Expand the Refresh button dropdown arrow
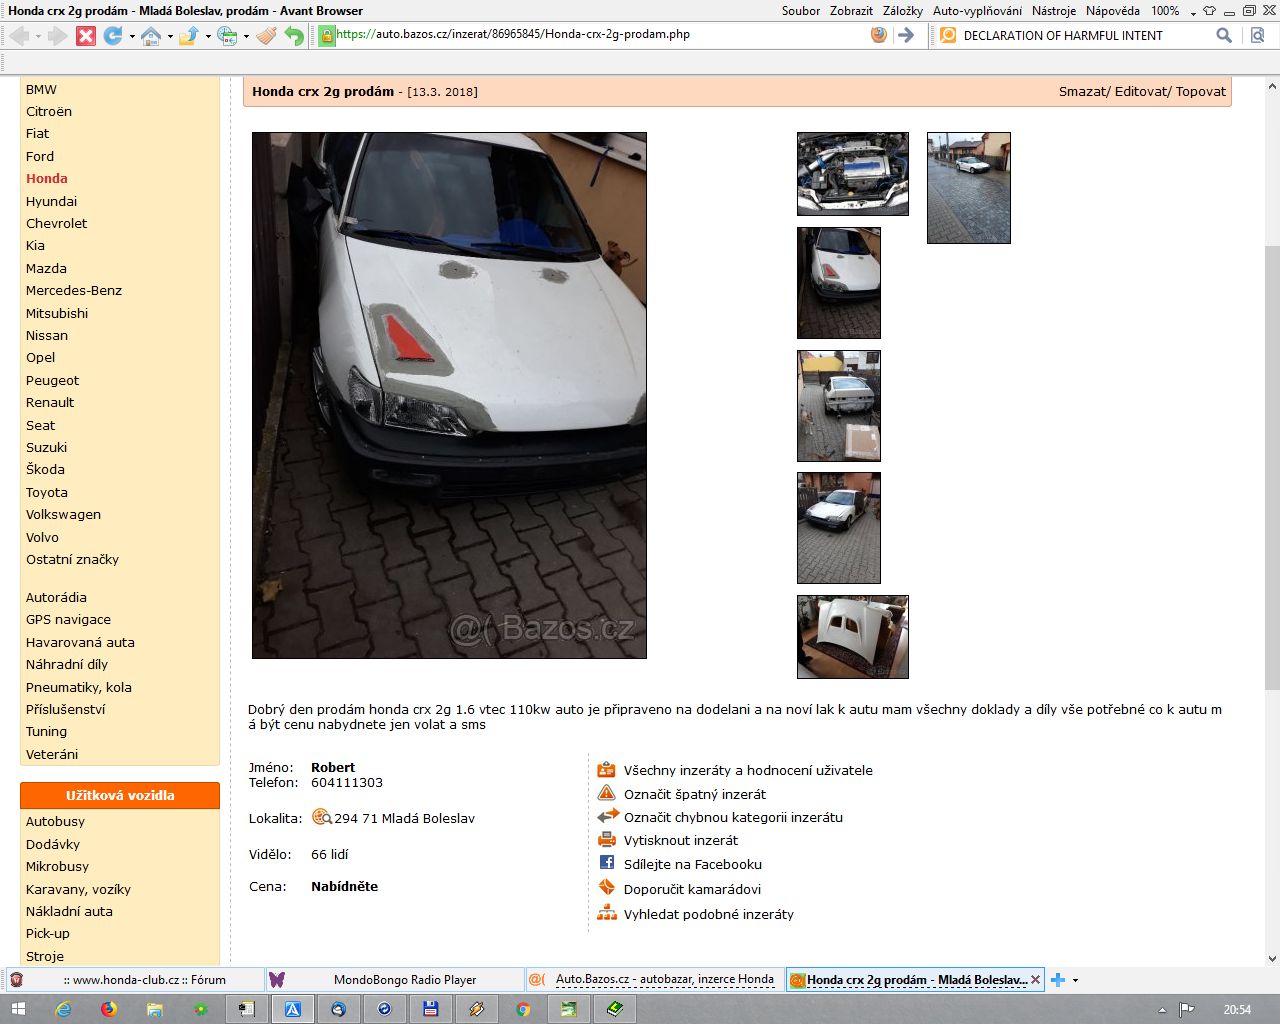Viewport: 1280px width, 1024px height. click(132, 37)
